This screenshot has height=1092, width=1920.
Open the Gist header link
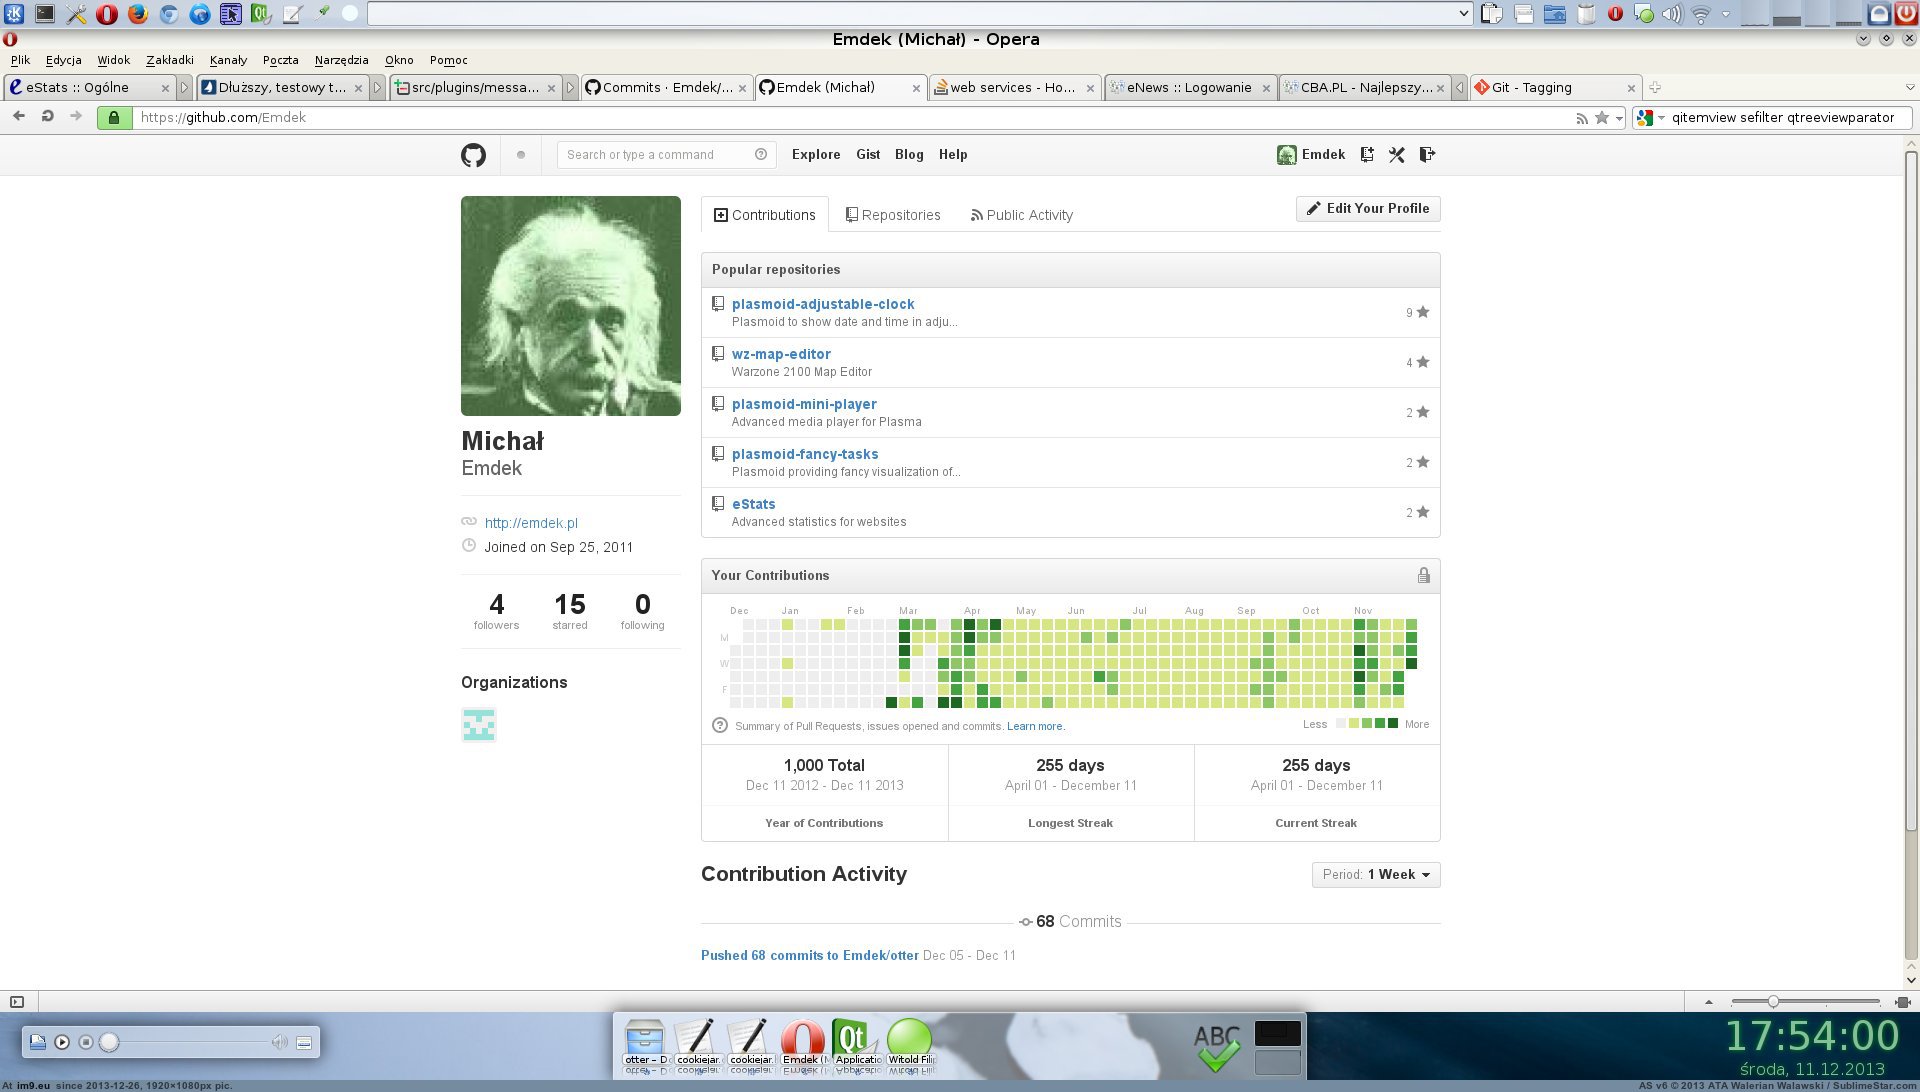(868, 155)
